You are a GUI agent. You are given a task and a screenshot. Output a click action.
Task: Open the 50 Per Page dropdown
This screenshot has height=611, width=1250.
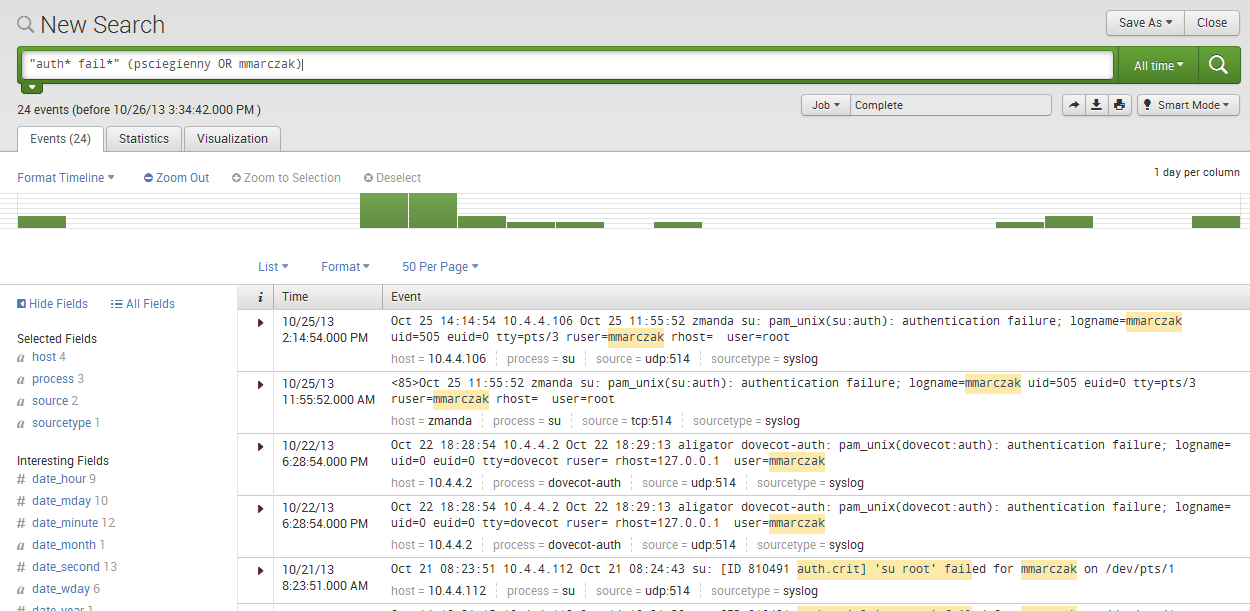point(440,267)
